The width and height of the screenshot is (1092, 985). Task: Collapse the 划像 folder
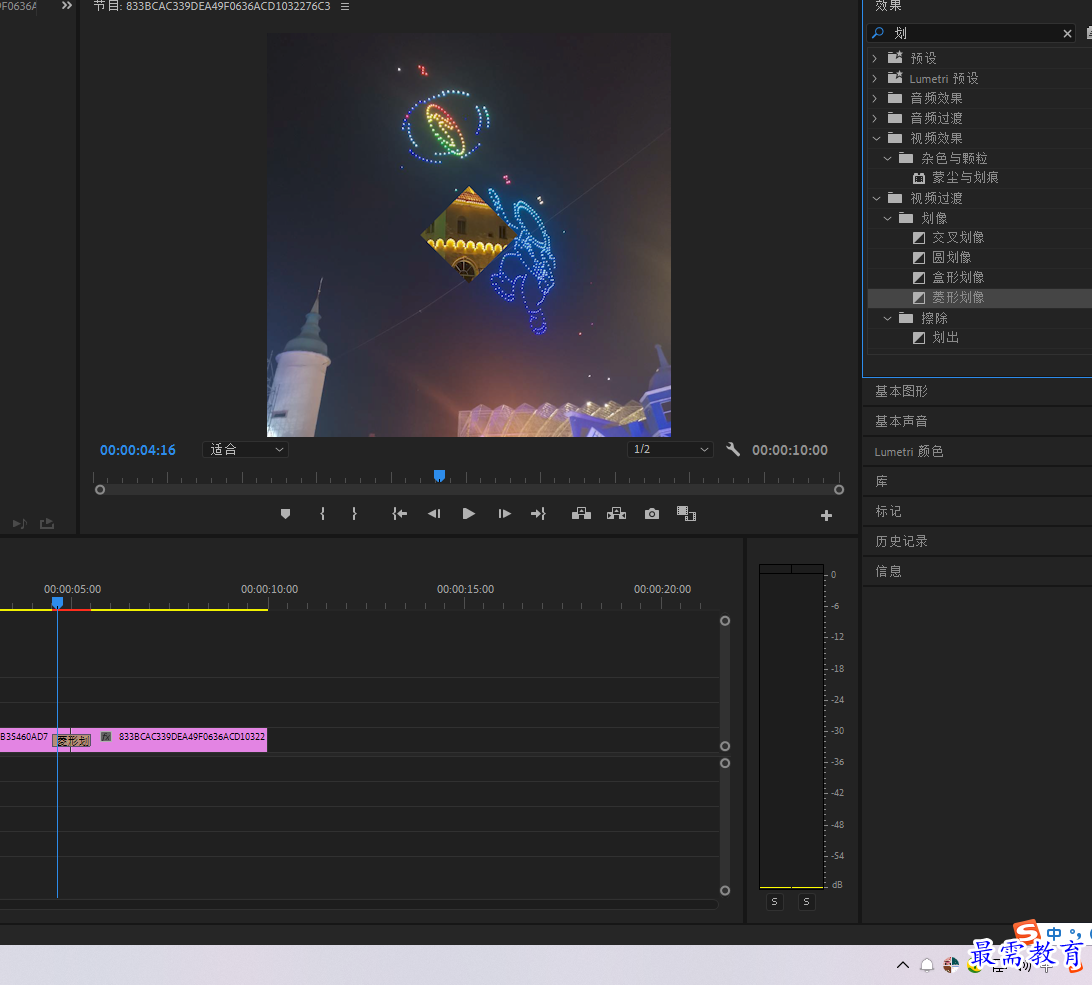click(x=887, y=219)
